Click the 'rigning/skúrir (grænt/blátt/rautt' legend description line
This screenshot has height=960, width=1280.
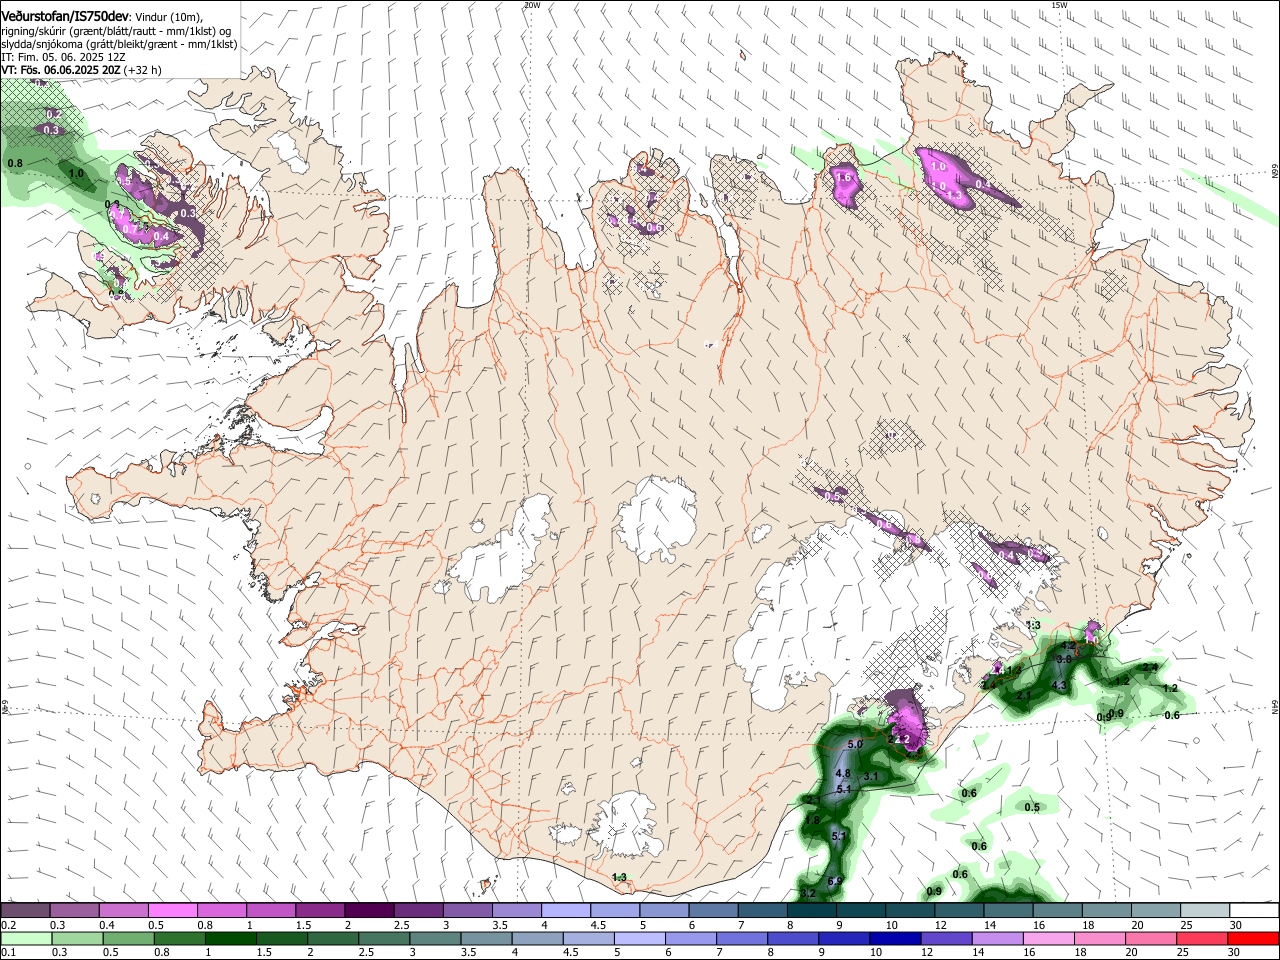(116, 30)
